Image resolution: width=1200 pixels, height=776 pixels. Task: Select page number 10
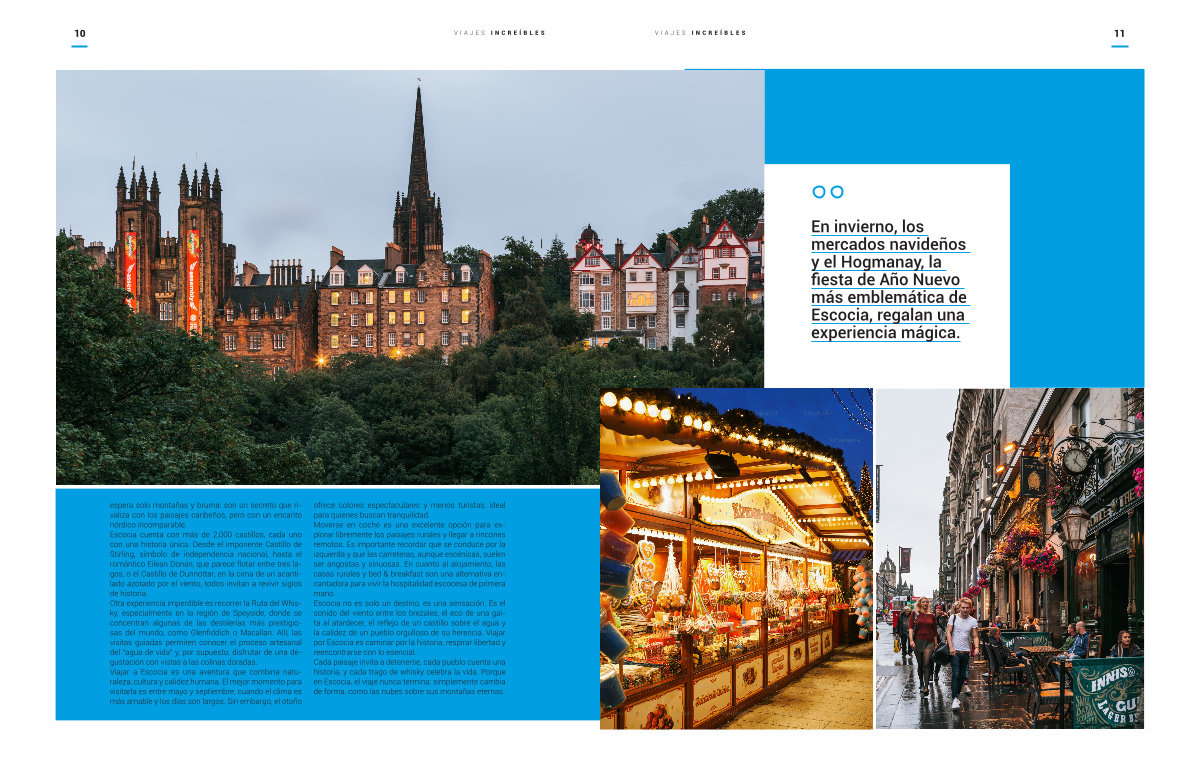80,34
